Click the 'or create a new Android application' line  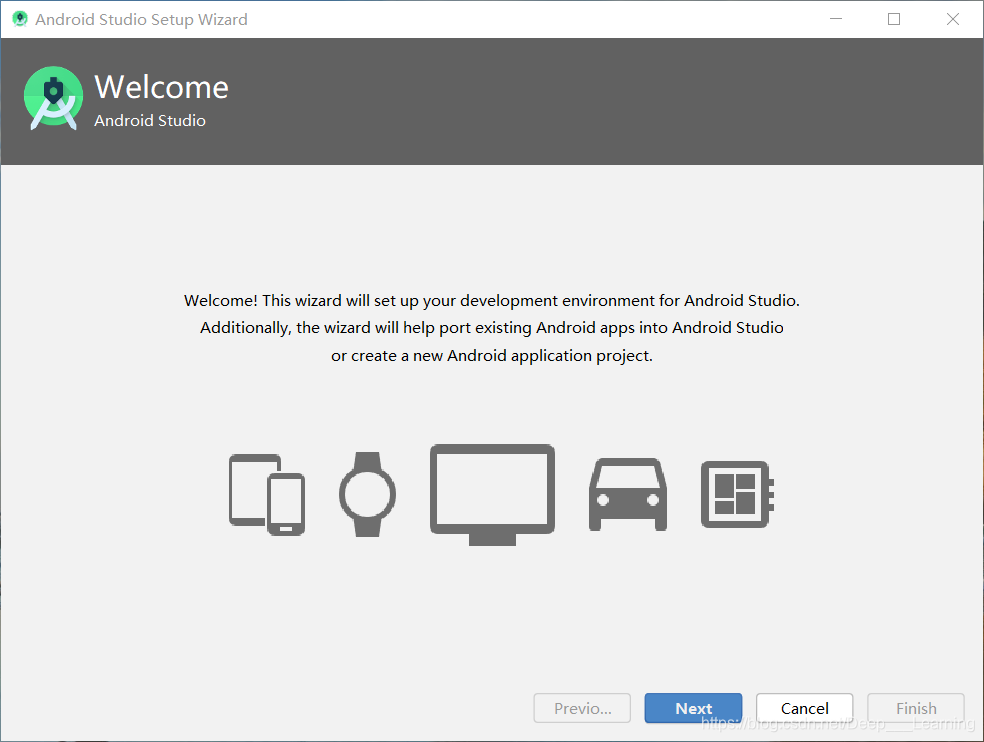pyautogui.click(x=492, y=356)
